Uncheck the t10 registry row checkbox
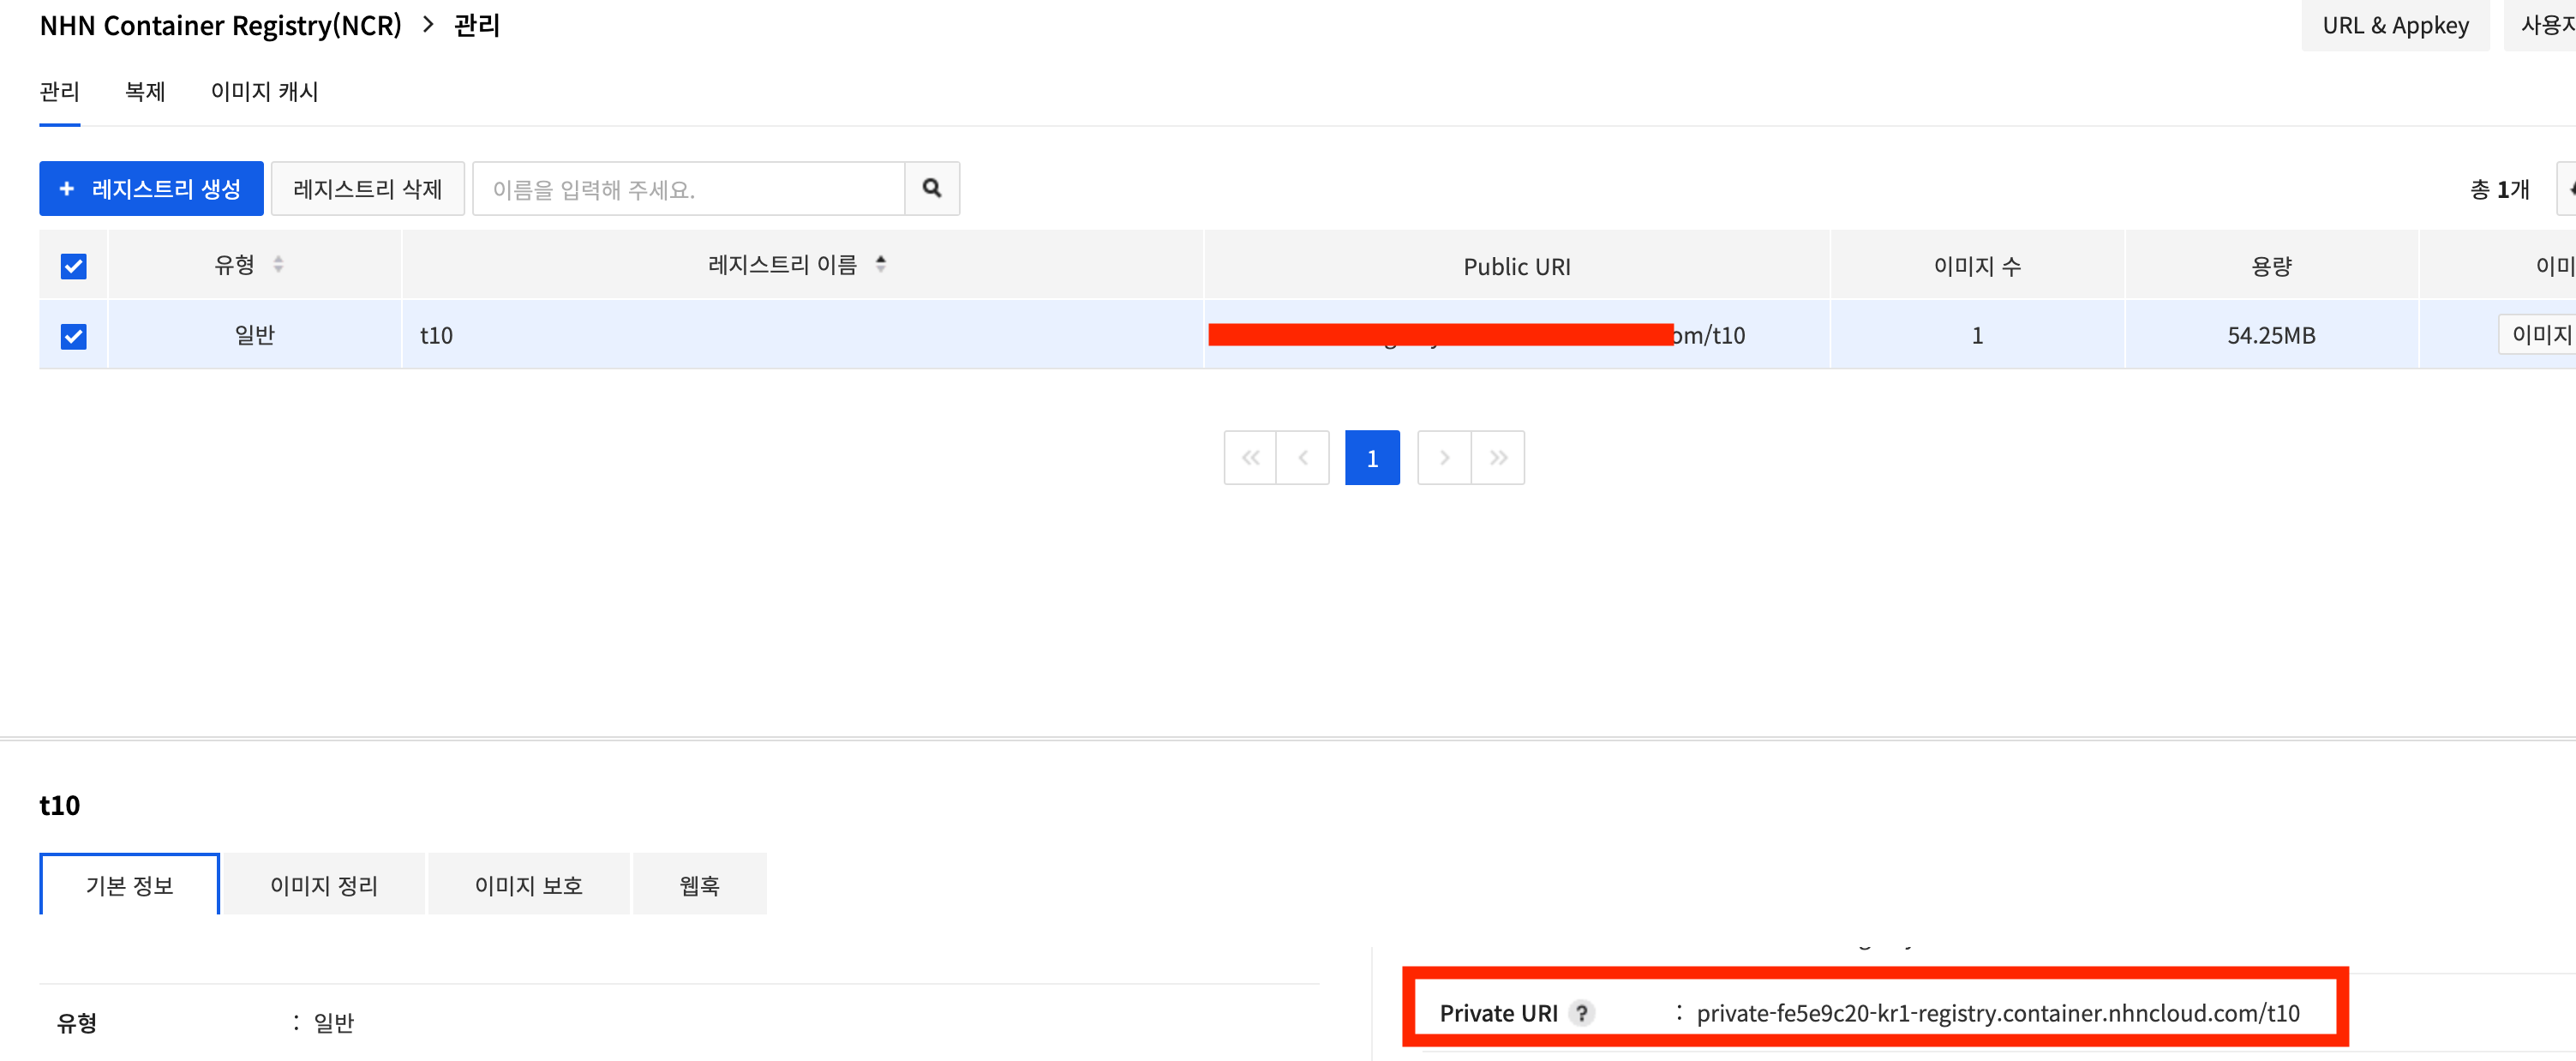Image resolution: width=2576 pixels, height=1061 pixels. pyautogui.click(x=73, y=336)
